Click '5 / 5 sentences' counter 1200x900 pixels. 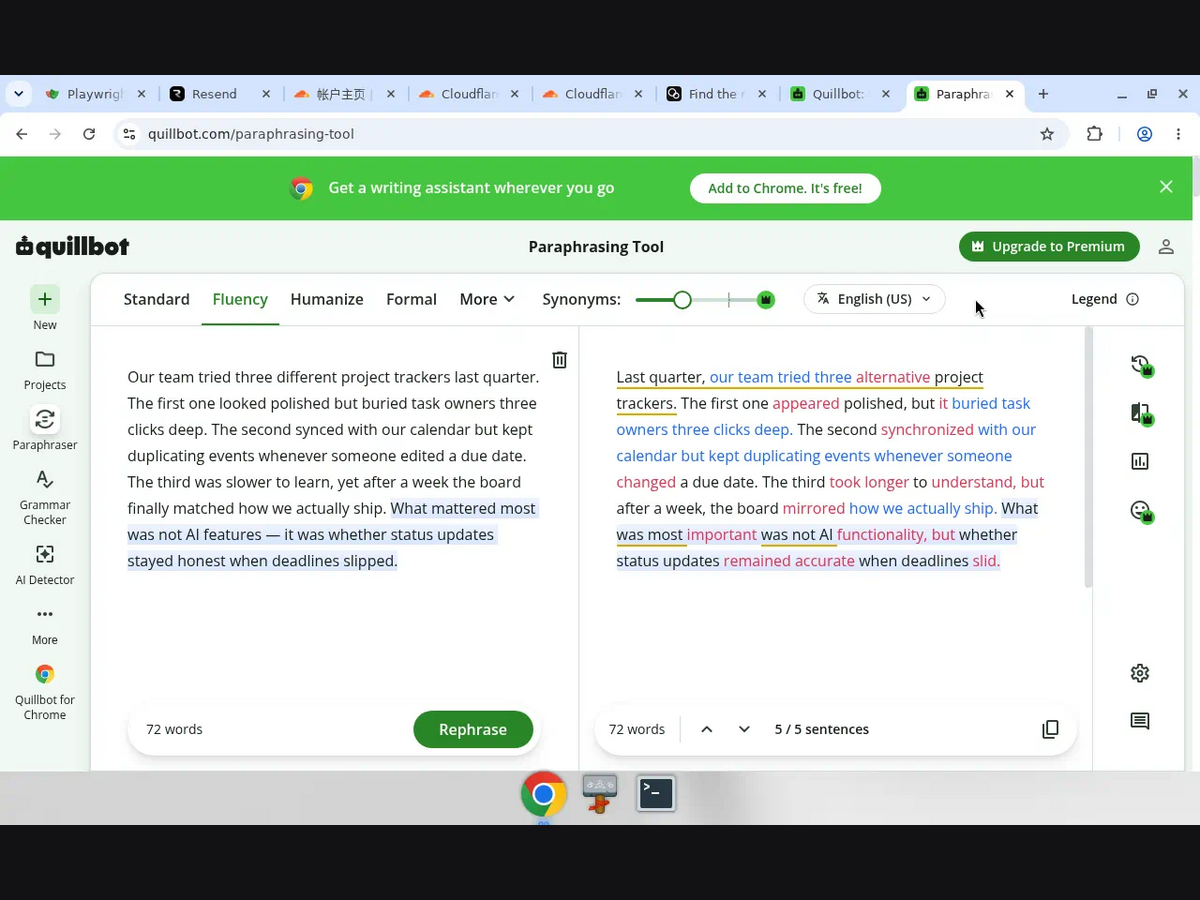822,729
